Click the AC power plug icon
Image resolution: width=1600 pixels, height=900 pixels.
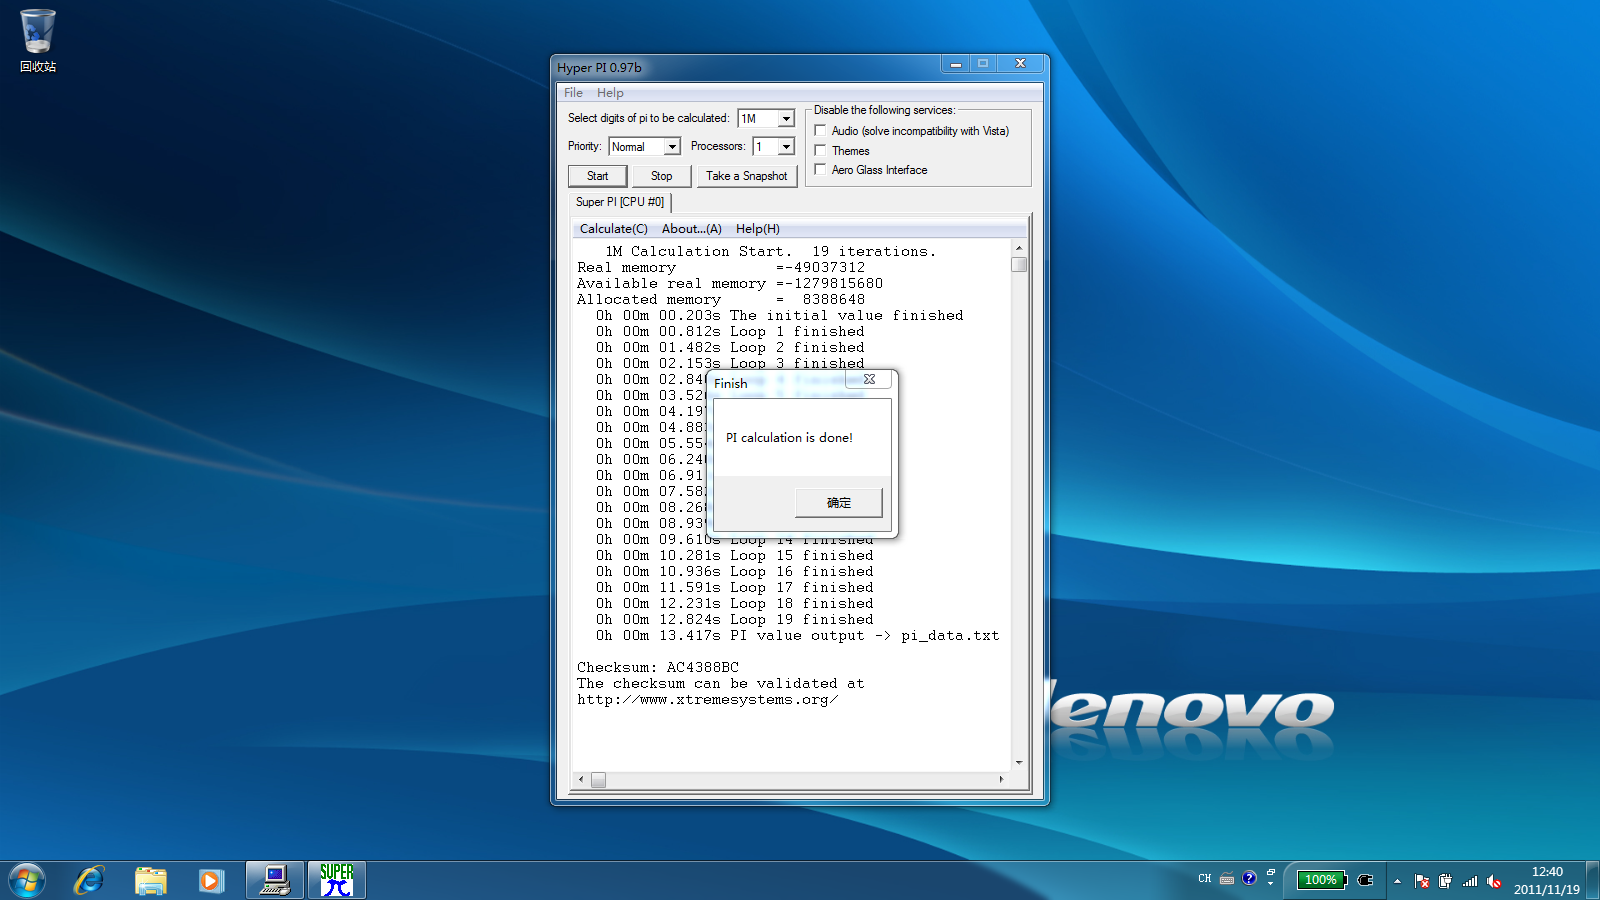tap(1365, 880)
